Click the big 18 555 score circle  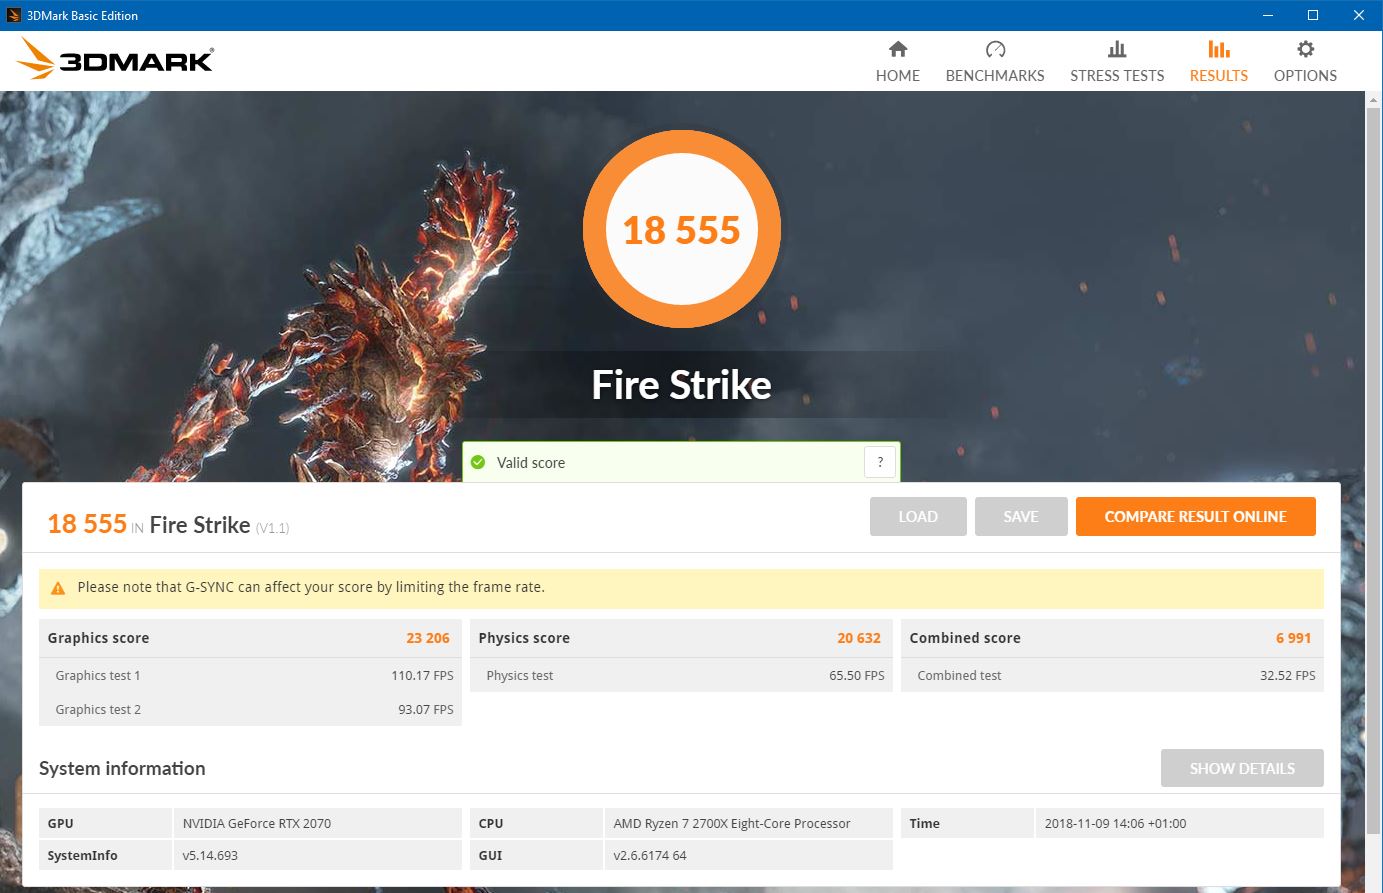click(682, 230)
